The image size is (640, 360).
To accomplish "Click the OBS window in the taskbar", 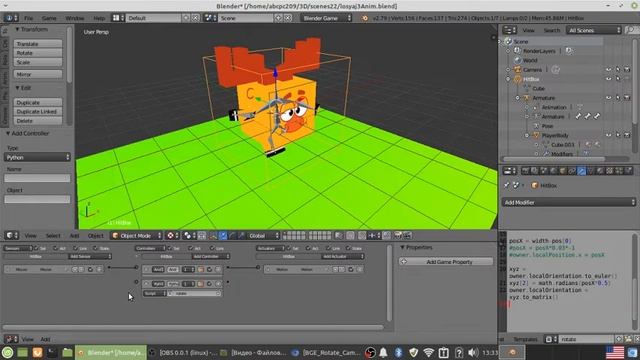I will point(184,352).
